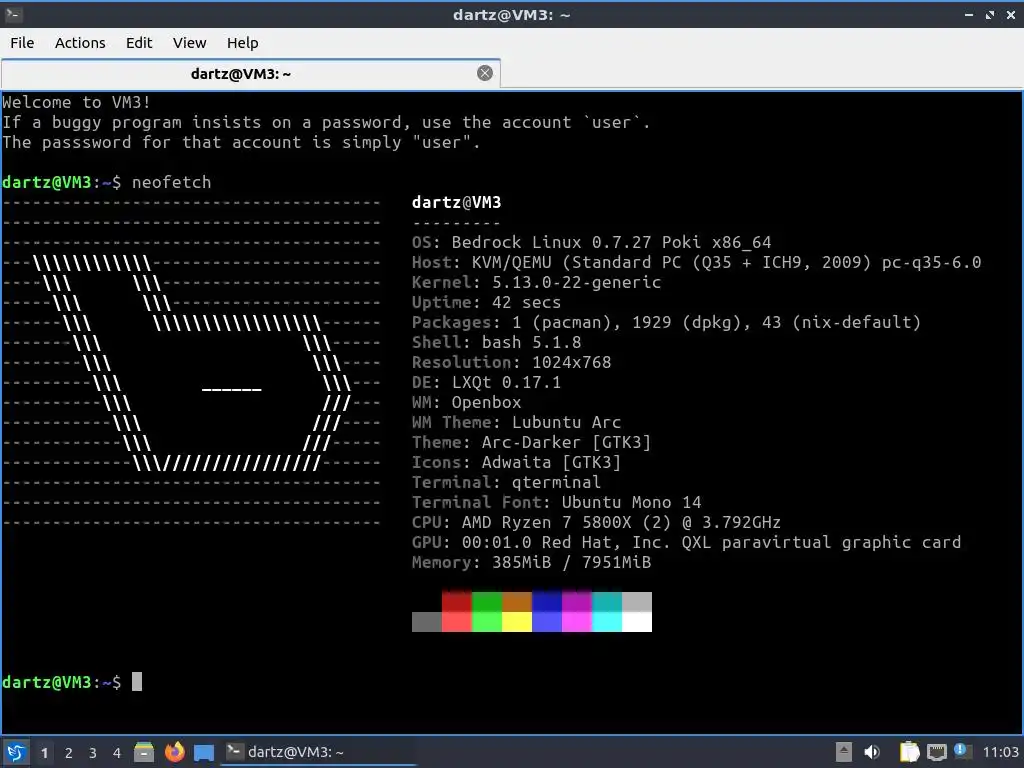Switch to workspace 1
The height and width of the screenshot is (768, 1024).
(44, 753)
